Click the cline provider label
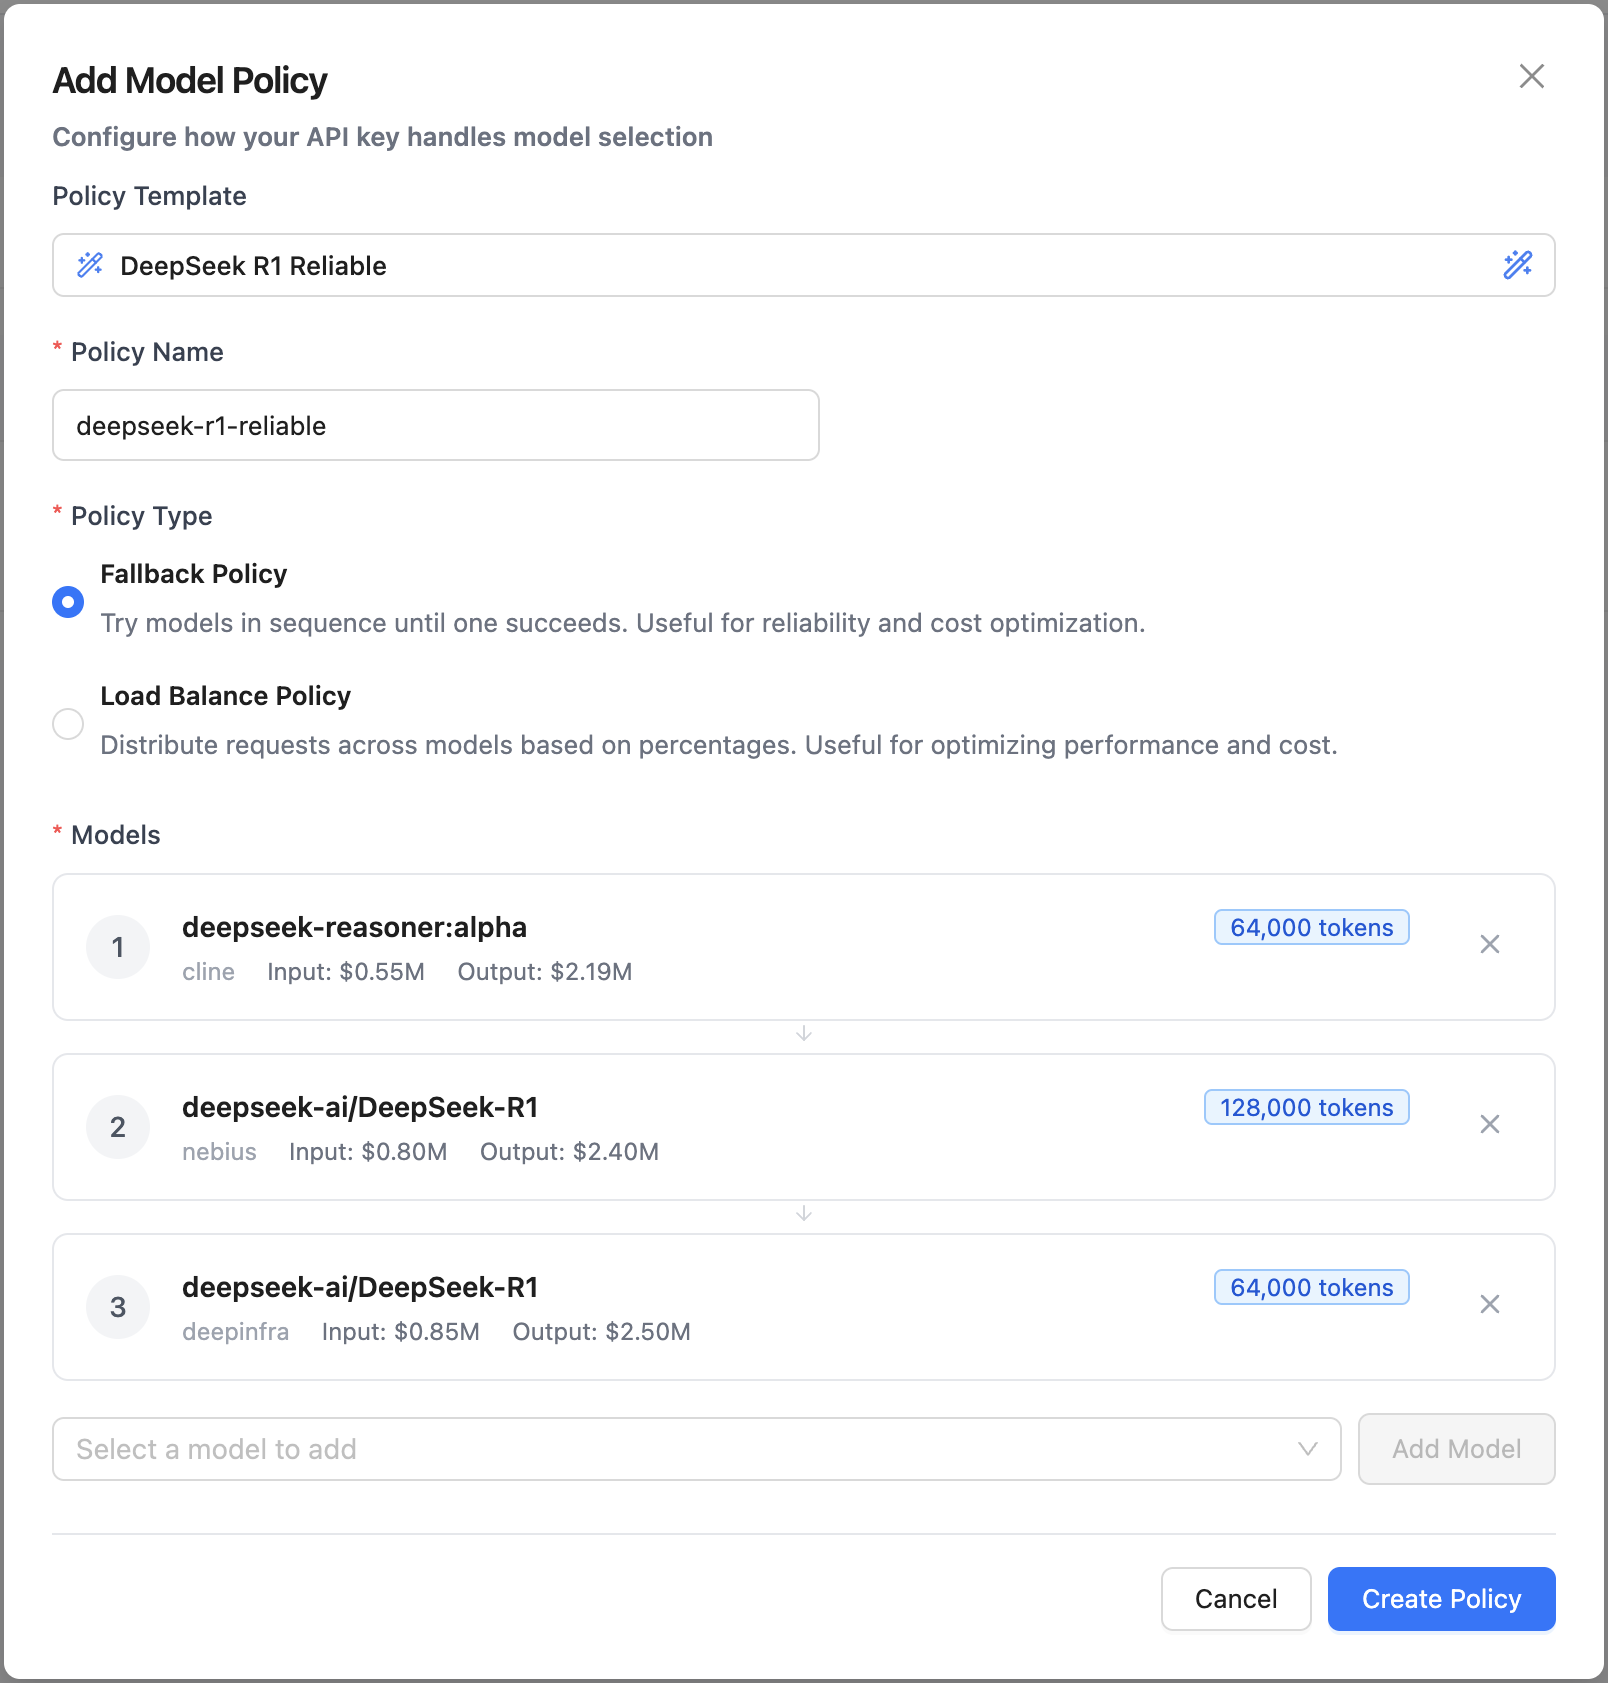Viewport: 1608px width, 1683px height. [208, 972]
